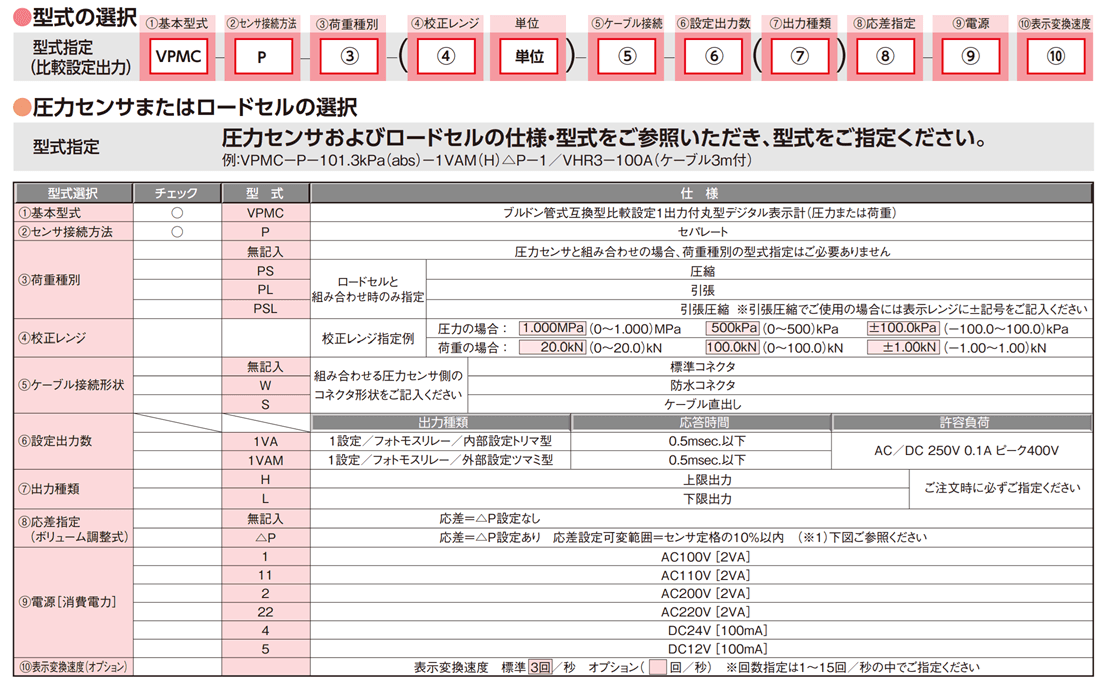Click the 20.0kN range example box

coord(552,347)
